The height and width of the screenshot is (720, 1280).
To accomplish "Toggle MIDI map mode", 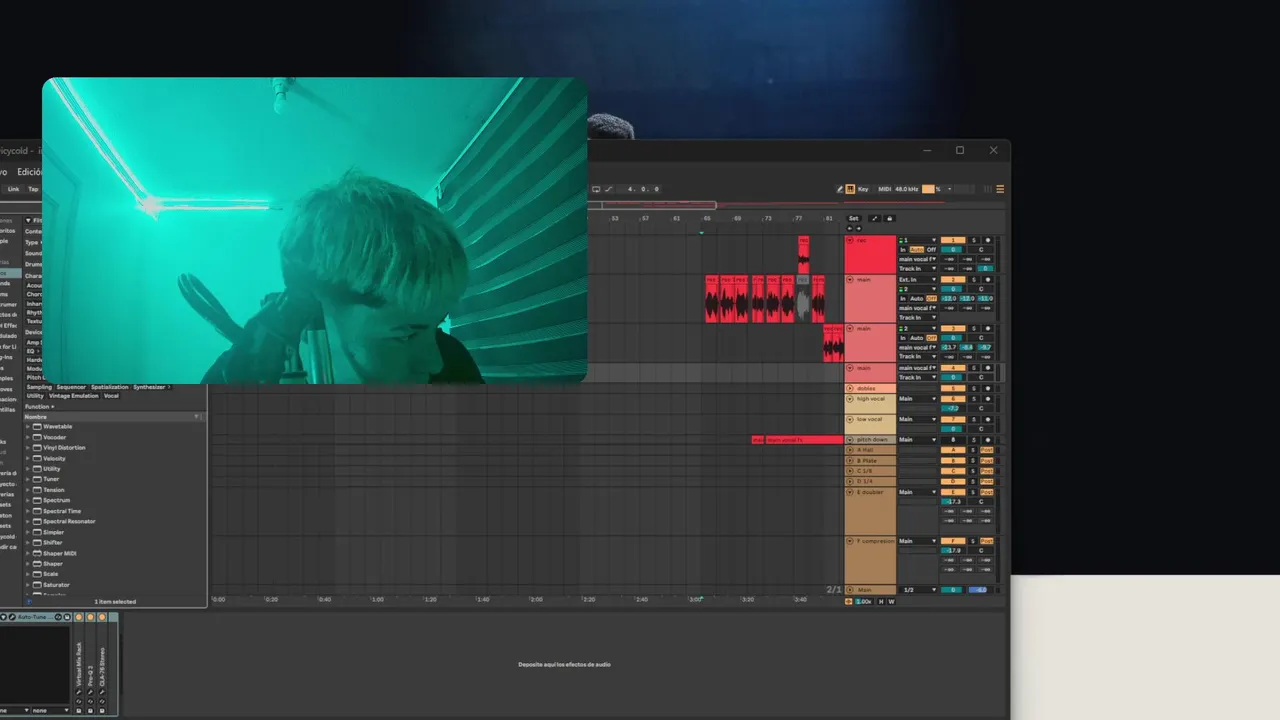I will coord(884,189).
